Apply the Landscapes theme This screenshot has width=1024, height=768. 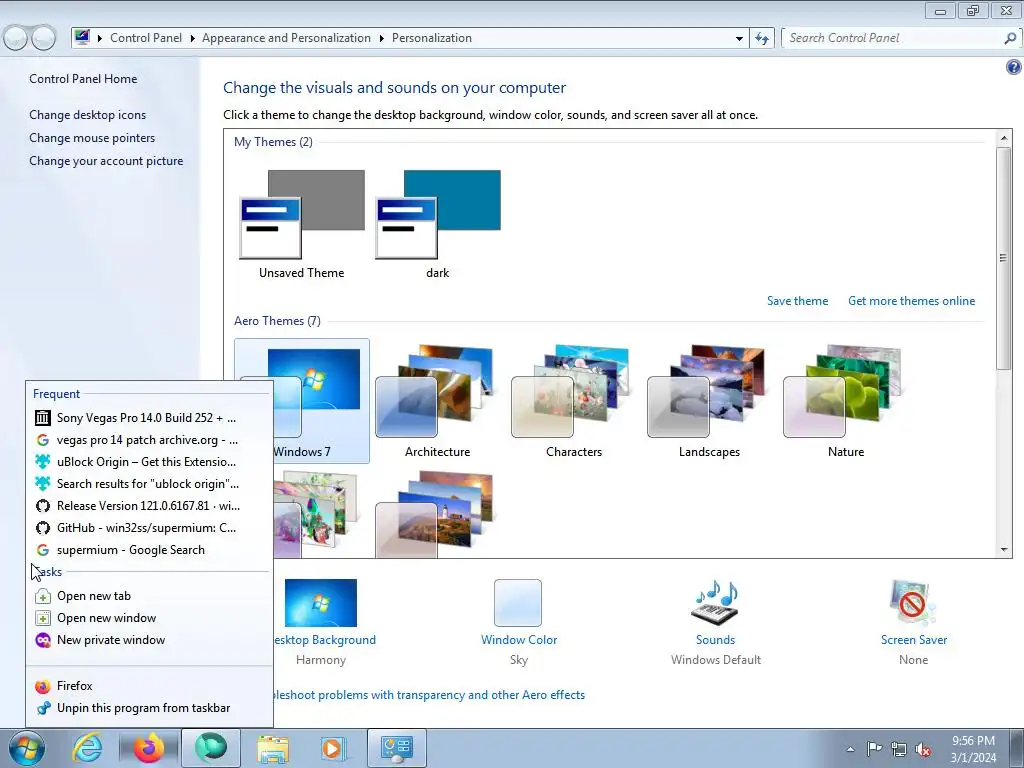709,400
